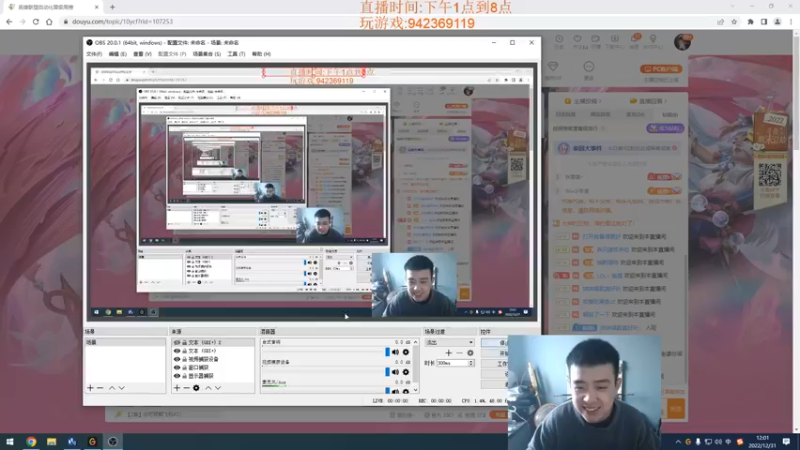Toggle visibility of 文本 (GDI+) 2 source
Screen dimensions: 800x450
point(177,343)
